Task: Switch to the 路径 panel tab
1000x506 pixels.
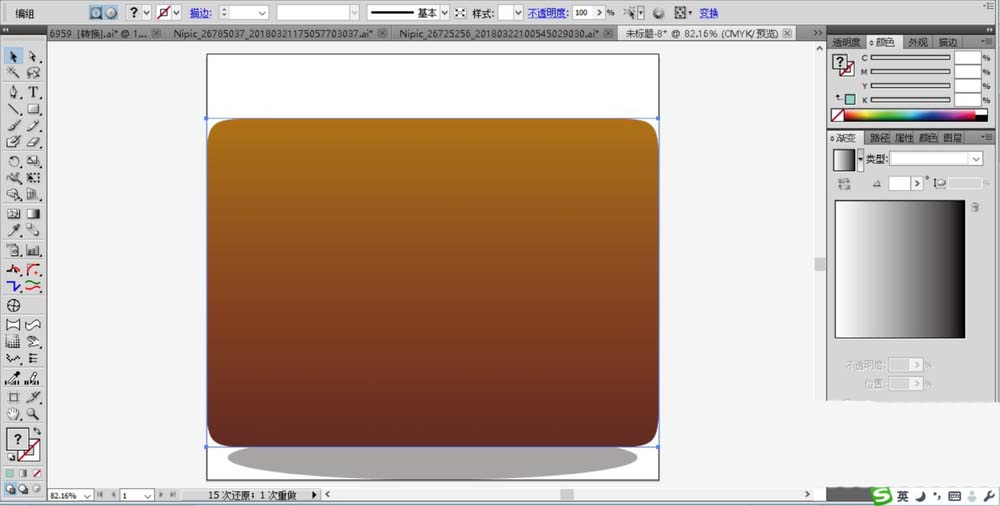Action: click(879, 138)
